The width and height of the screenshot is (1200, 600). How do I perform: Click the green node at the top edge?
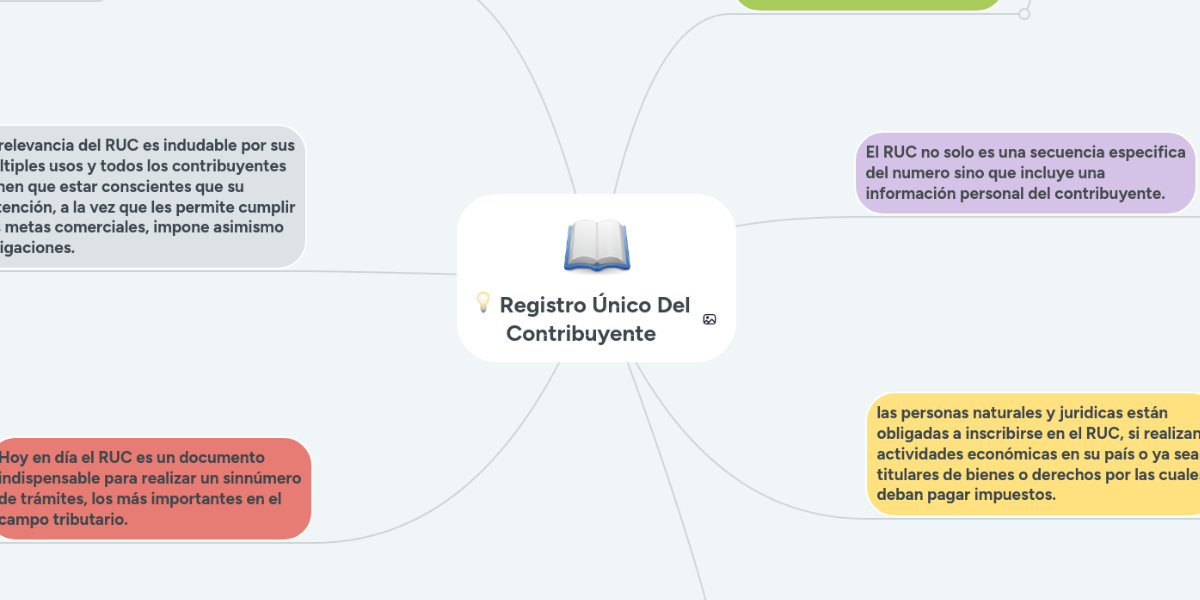(x=868, y=4)
